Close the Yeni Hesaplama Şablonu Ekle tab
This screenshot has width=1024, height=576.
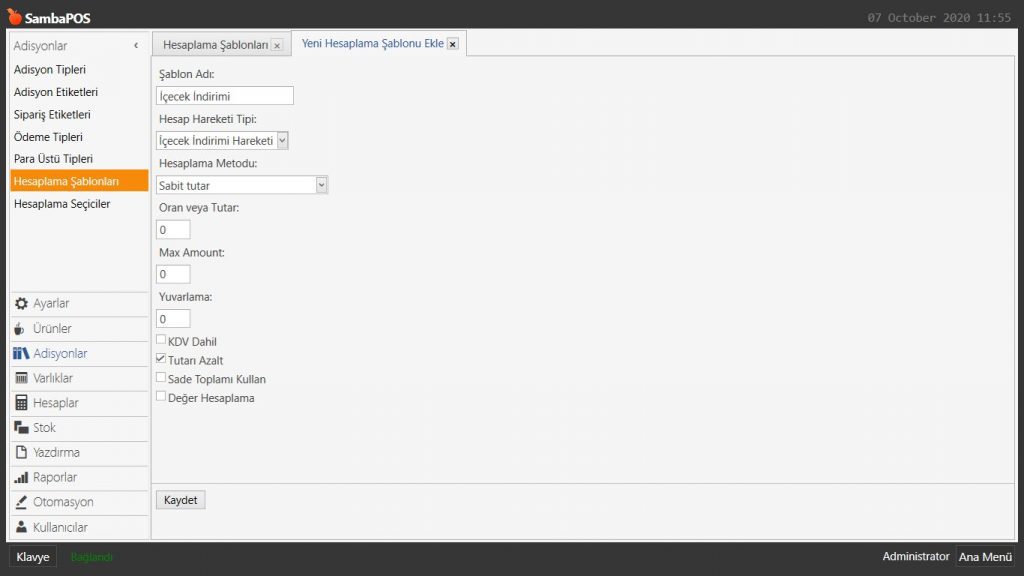[453, 44]
